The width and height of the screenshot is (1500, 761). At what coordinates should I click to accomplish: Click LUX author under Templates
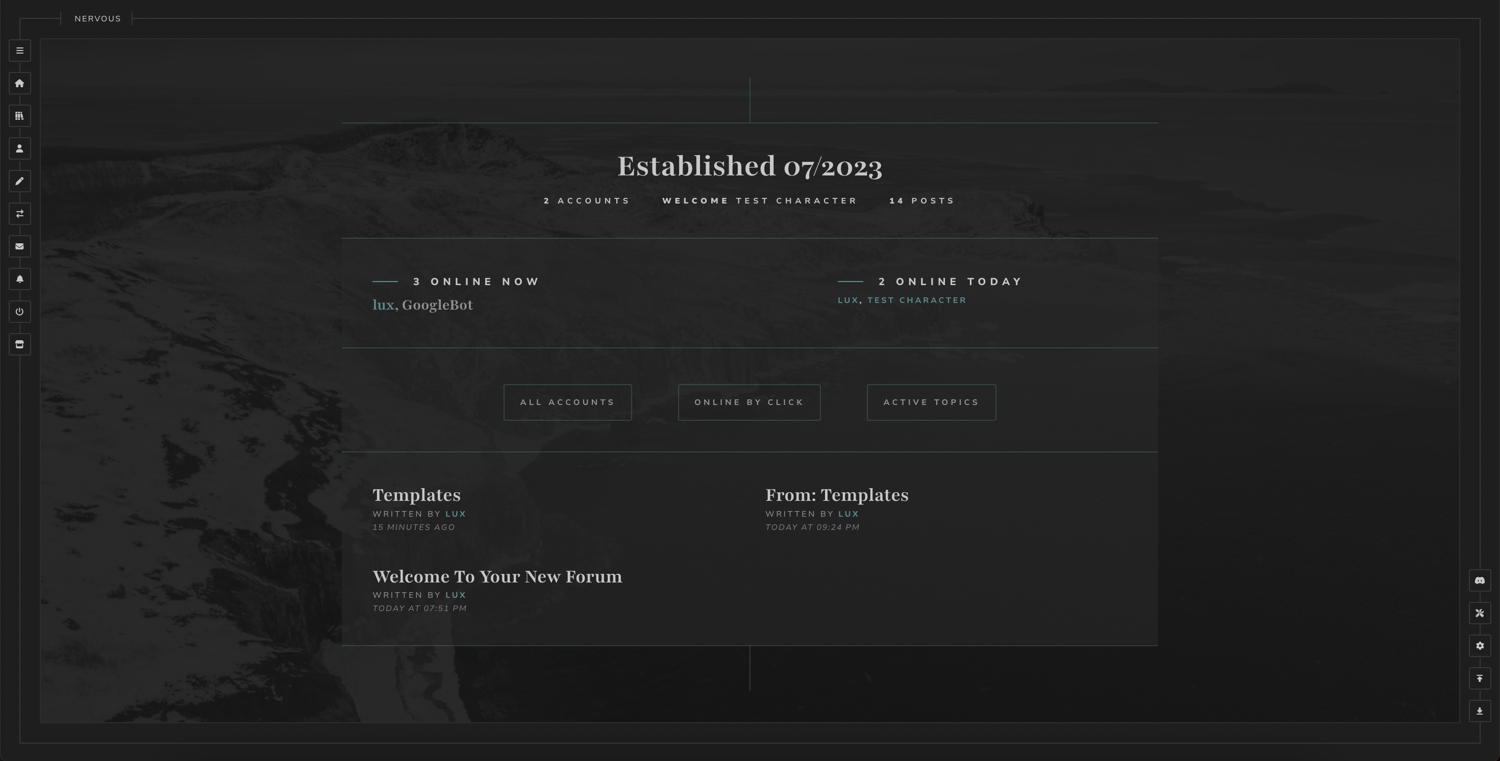point(456,514)
